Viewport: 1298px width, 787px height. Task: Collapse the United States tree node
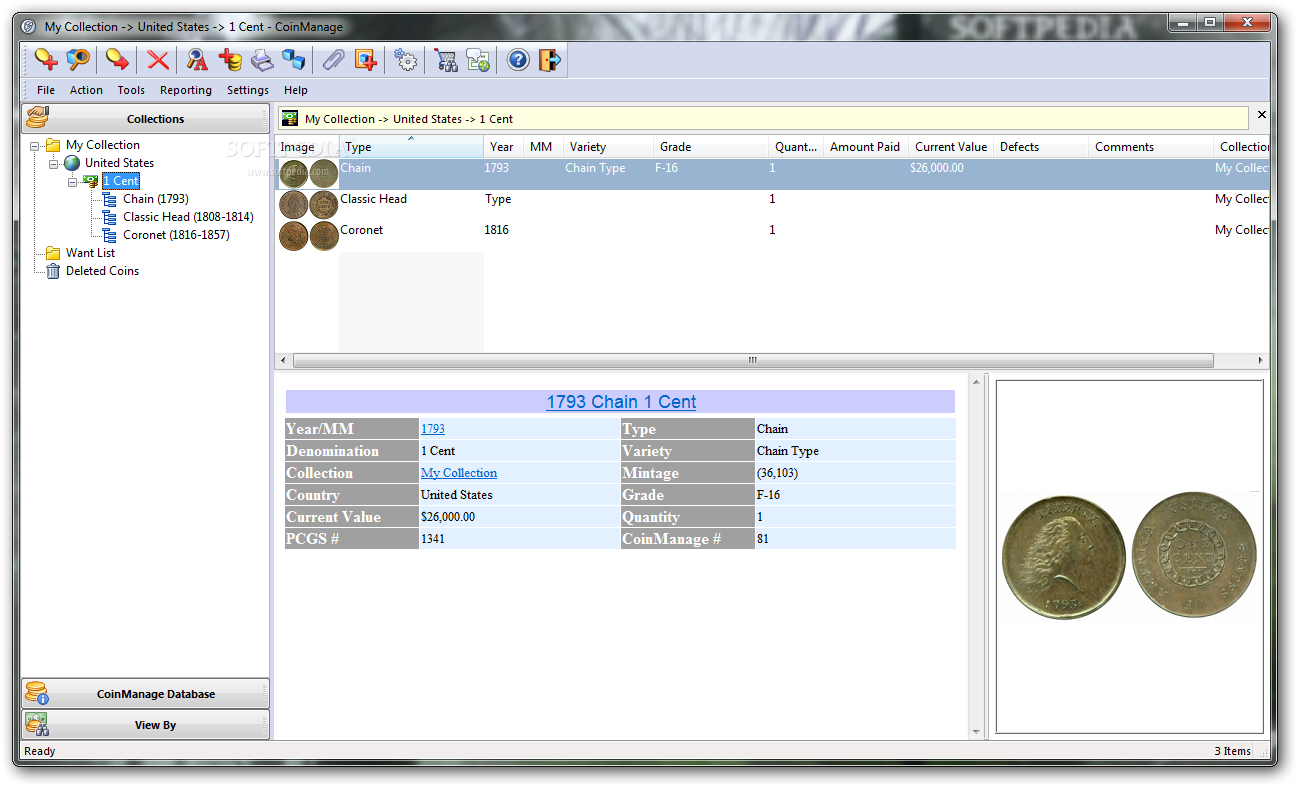click(x=54, y=163)
